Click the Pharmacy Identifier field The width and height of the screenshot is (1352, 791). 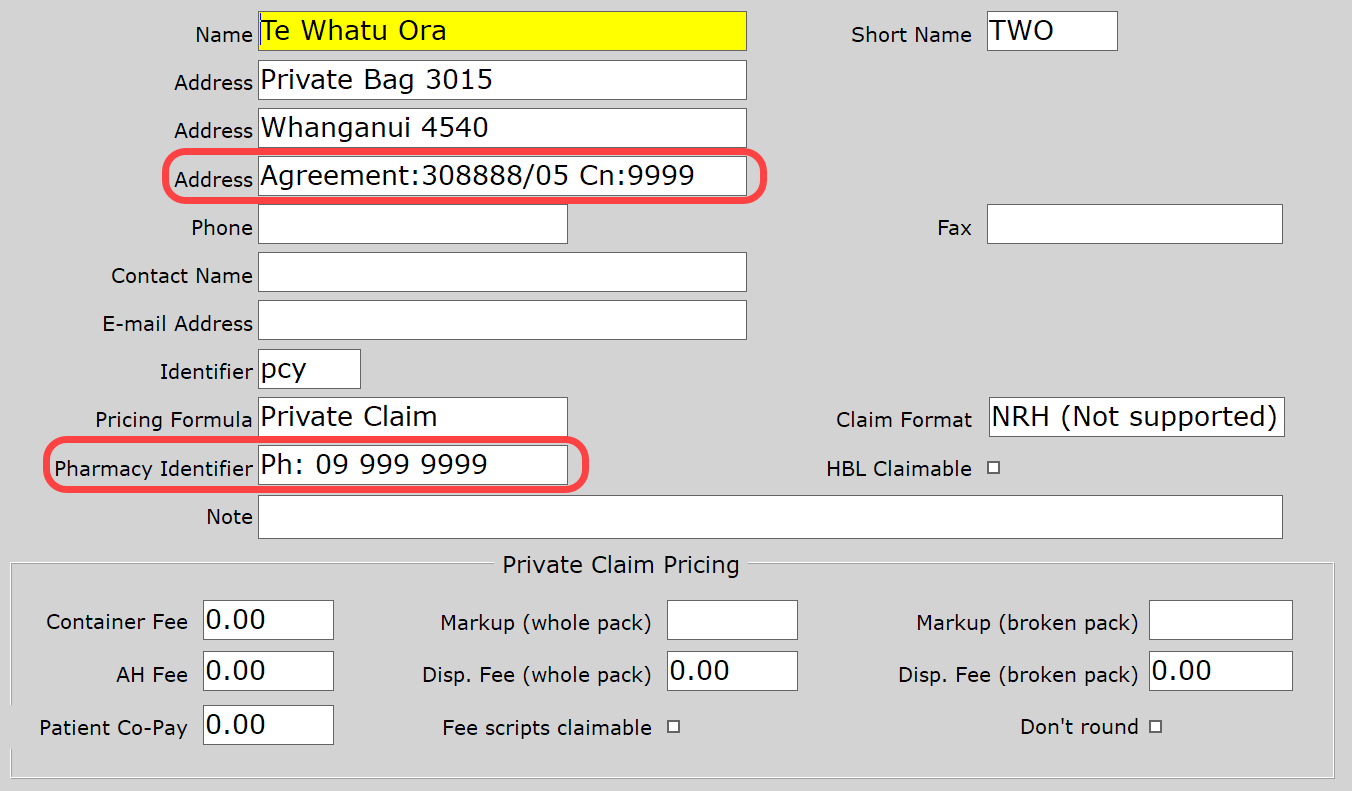[x=412, y=465]
